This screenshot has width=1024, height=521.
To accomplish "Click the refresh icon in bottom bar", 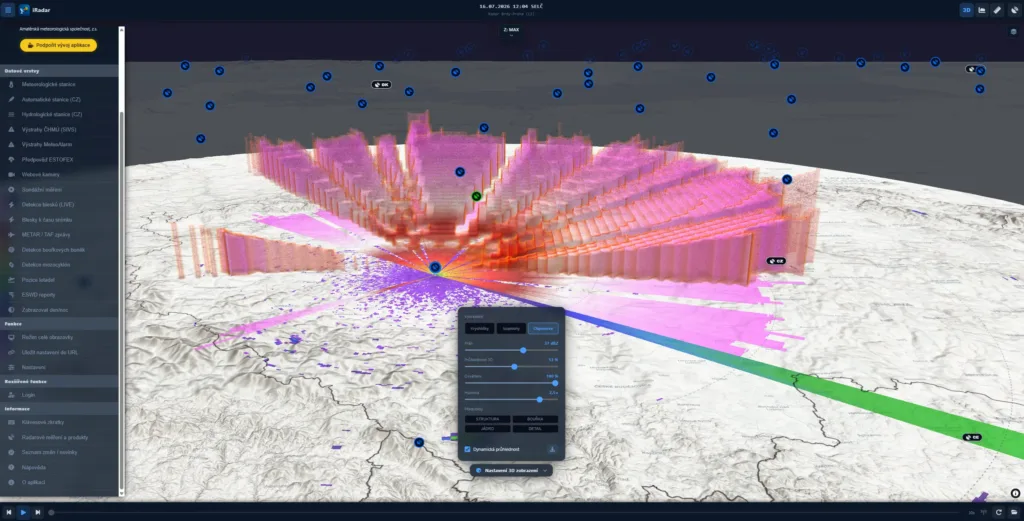I will (999, 513).
